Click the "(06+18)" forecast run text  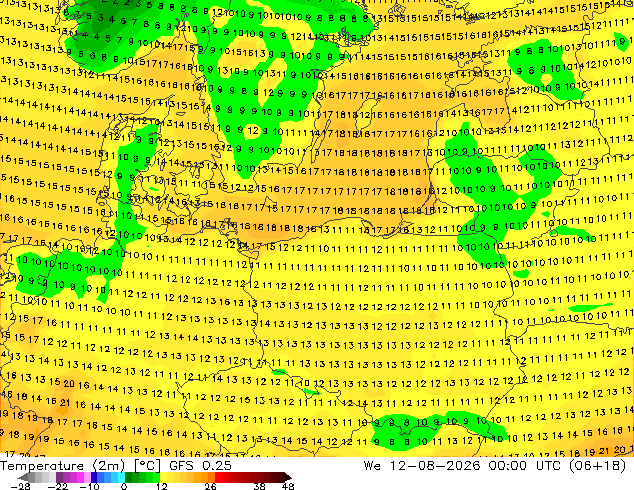[597, 466]
